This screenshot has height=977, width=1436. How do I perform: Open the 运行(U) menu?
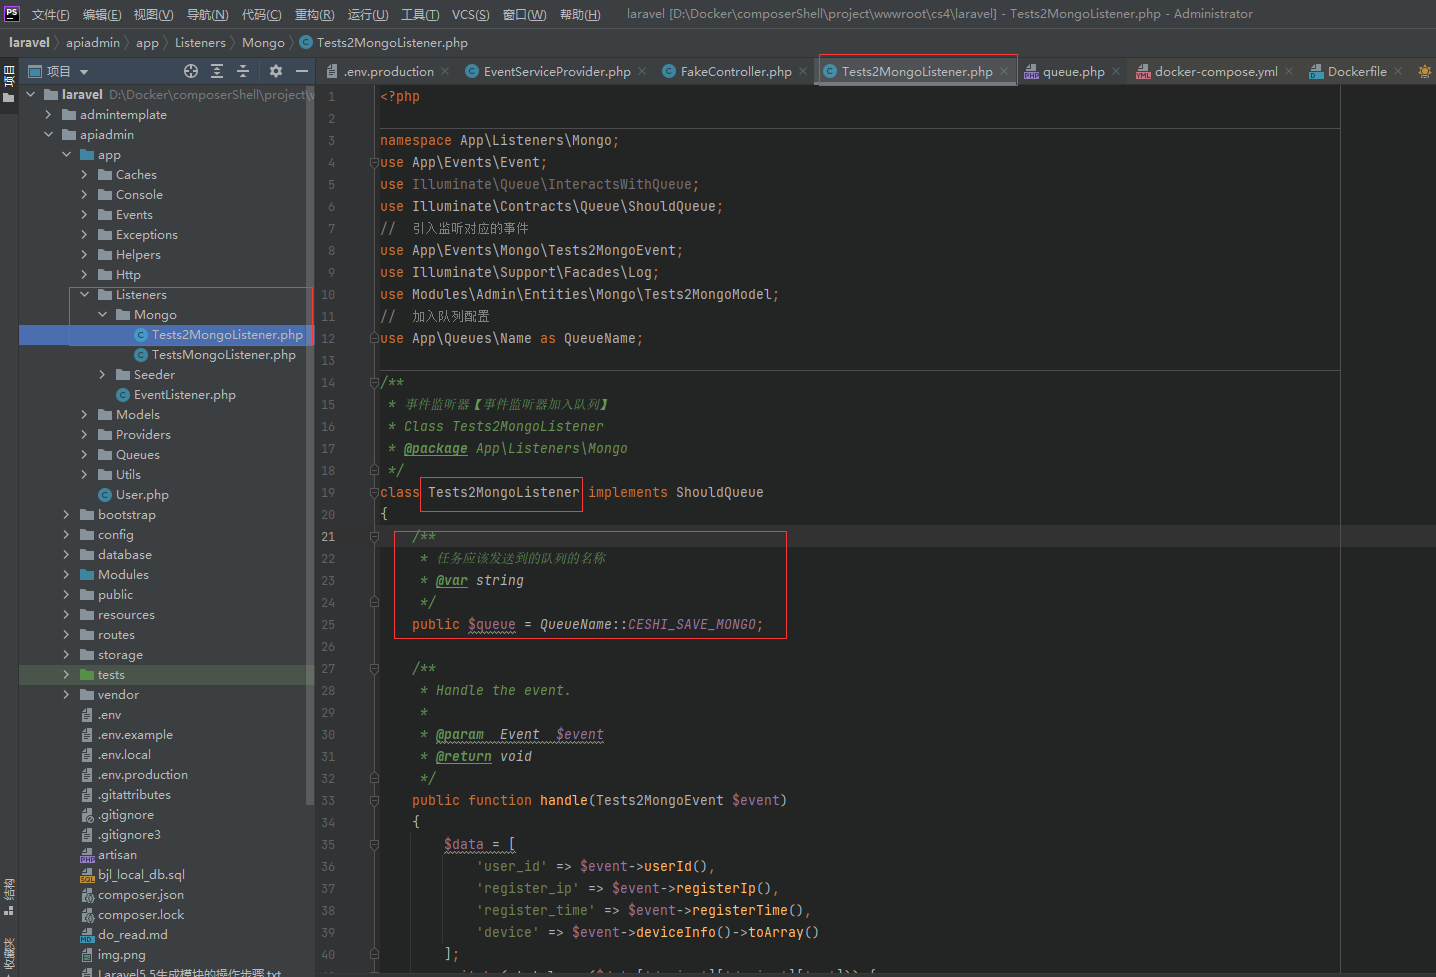tap(367, 14)
